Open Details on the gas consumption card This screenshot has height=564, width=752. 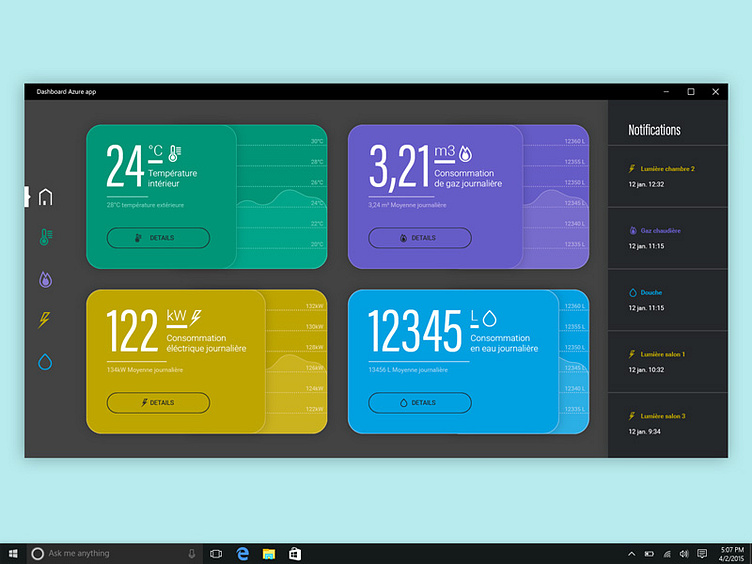tap(419, 238)
